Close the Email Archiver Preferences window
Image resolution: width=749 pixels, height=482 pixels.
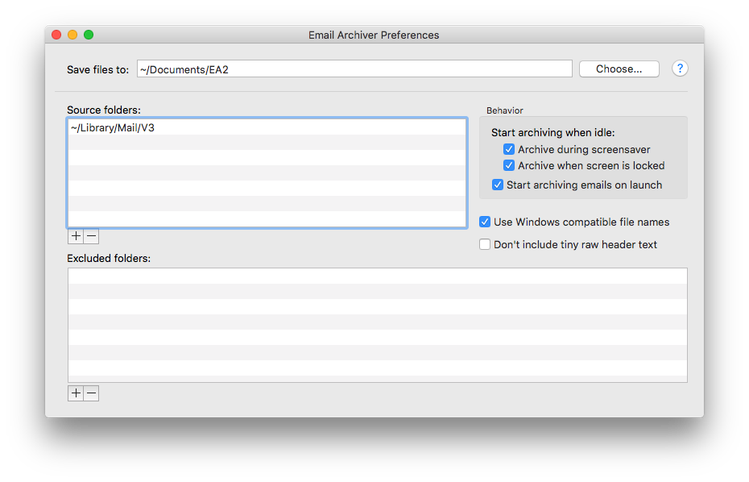pyautogui.click(x=56, y=34)
